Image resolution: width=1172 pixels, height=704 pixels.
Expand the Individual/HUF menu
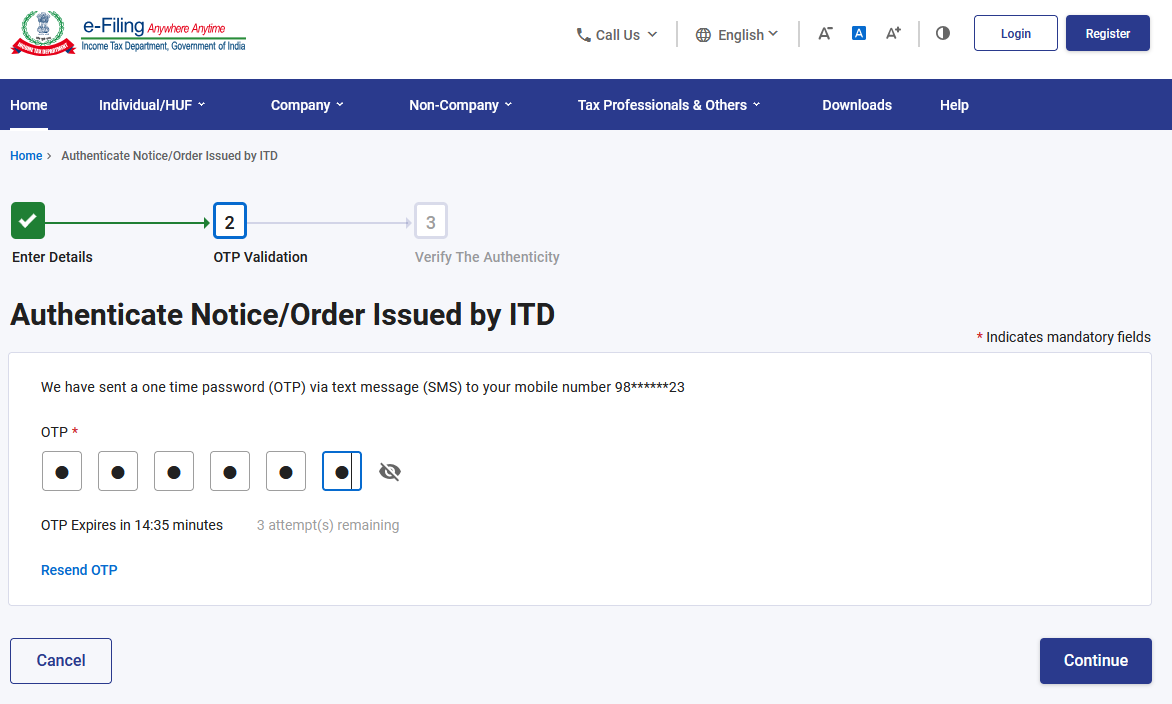[x=152, y=105]
